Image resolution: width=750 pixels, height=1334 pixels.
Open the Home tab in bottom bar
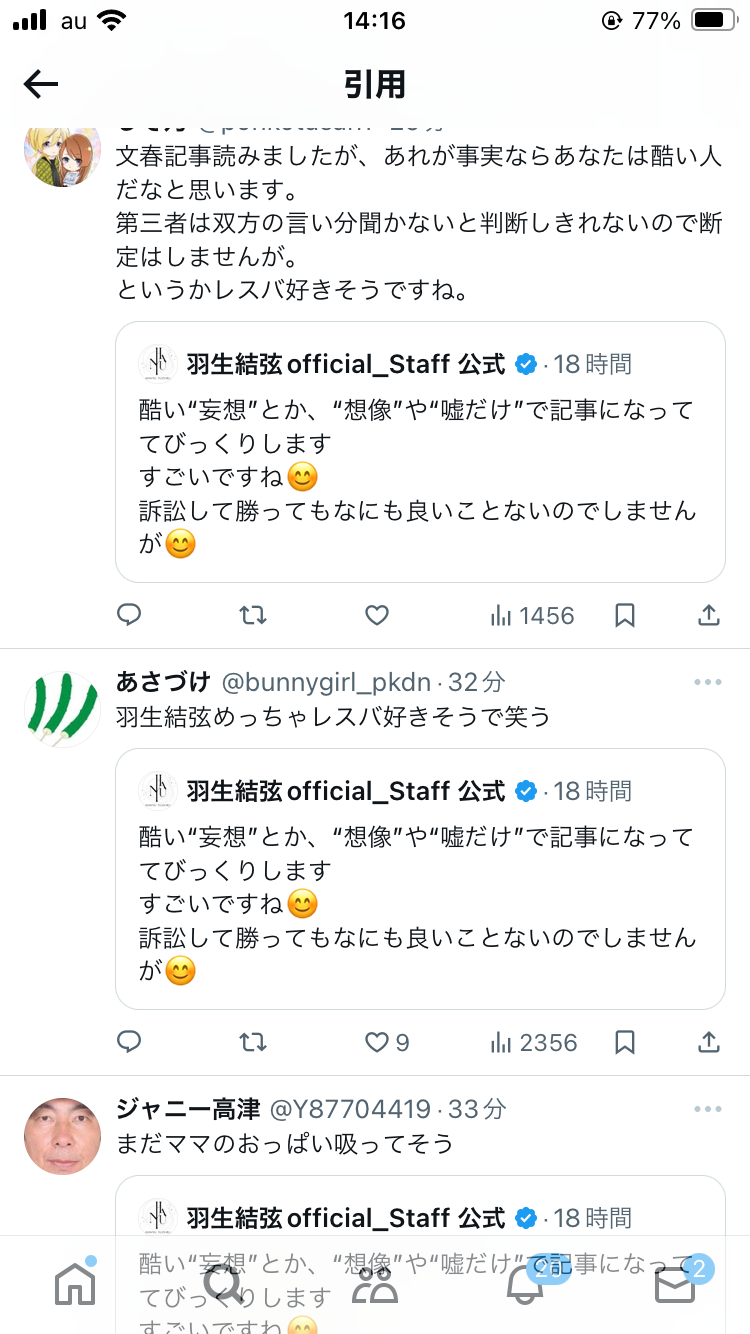pos(75,1284)
